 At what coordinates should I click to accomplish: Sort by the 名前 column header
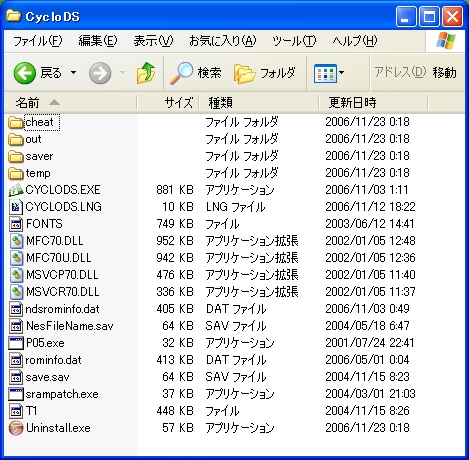(x=71, y=103)
